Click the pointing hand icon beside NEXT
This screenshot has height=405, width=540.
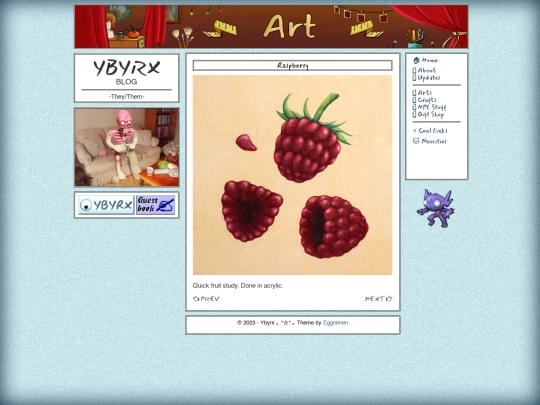pyautogui.click(x=389, y=299)
